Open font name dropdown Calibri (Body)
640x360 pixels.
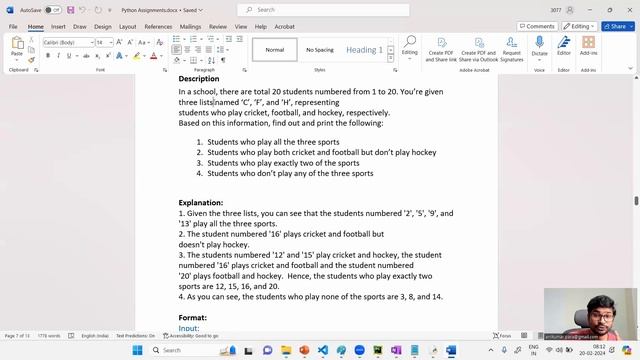(x=92, y=42)
